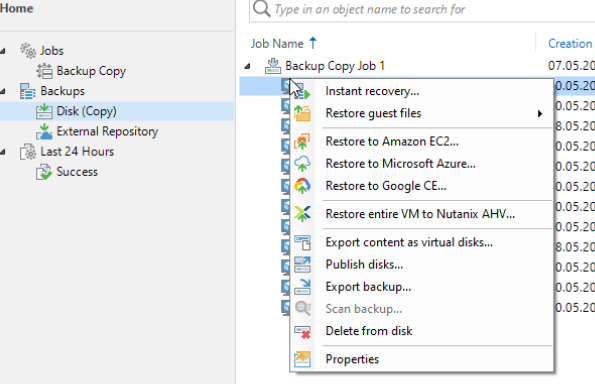Collapse Backup Copy Job 1 row
The width and height of the screenshot is (595, 384).
pyautogui.click(x=247, y=66)
